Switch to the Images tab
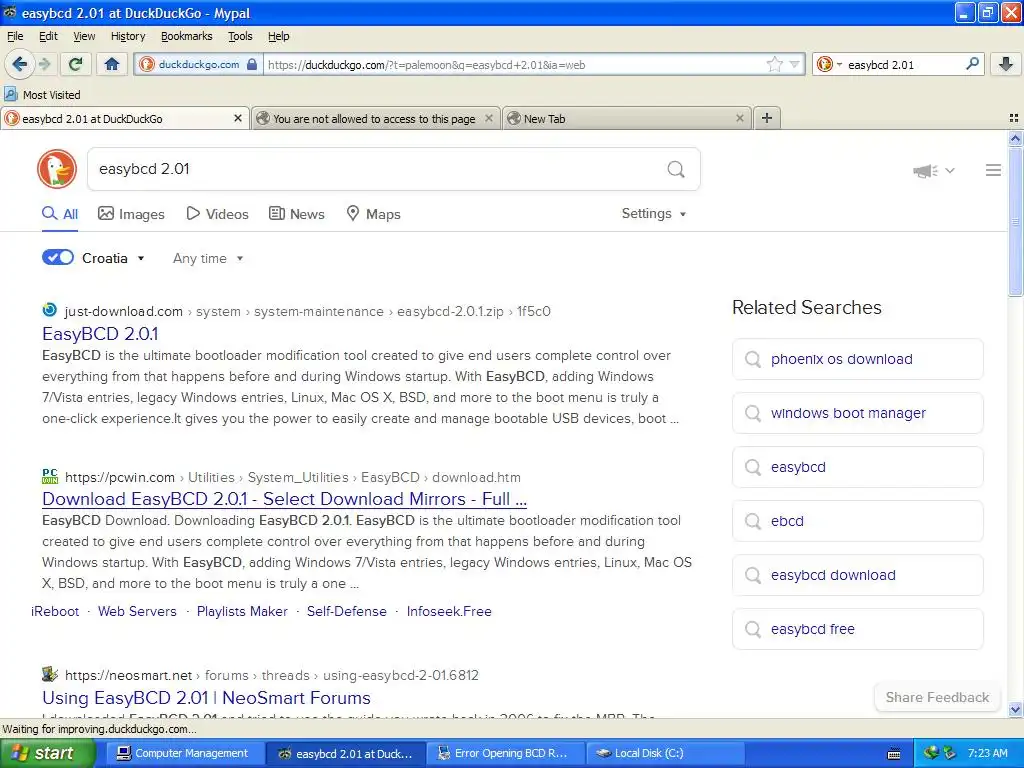 [131, 214]
